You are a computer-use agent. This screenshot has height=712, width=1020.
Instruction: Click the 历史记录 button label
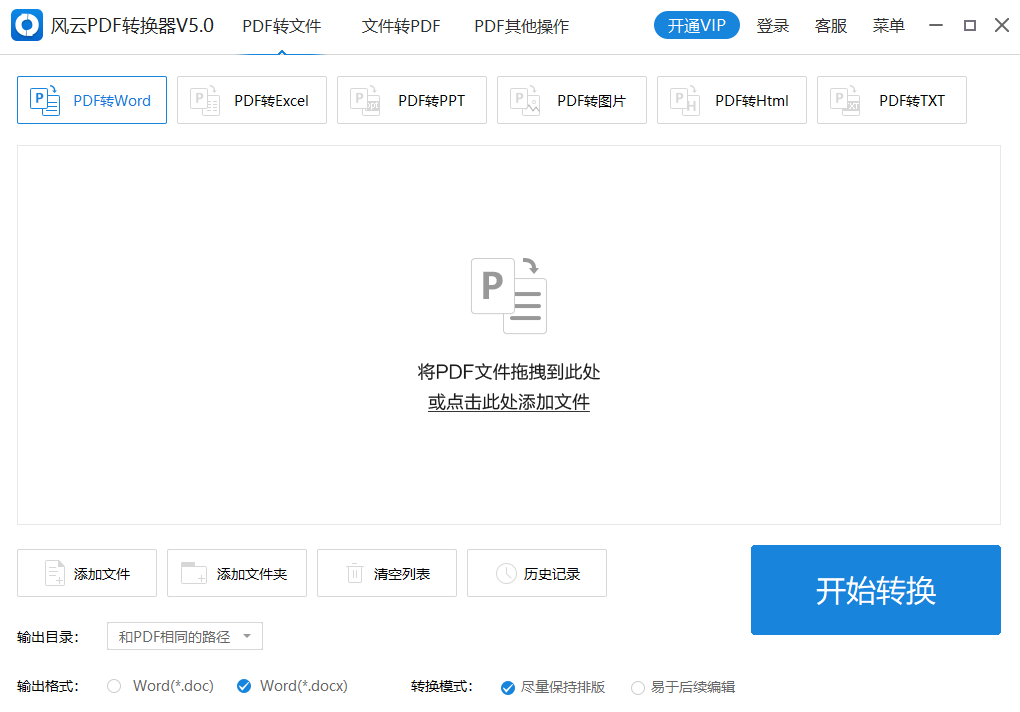[552, 574]
